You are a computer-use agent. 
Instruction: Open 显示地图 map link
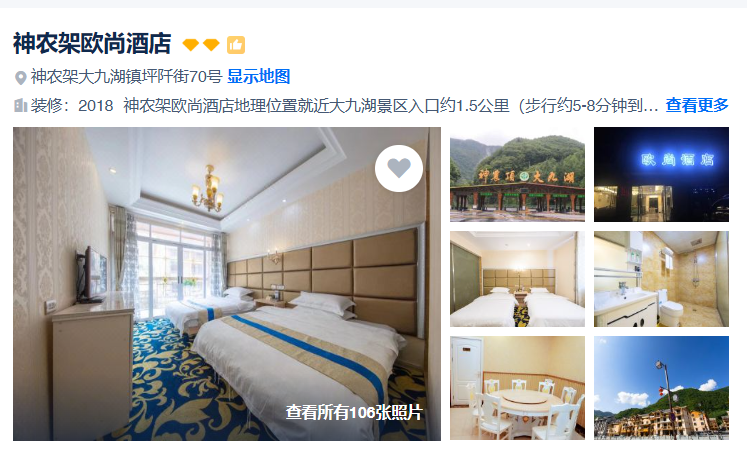(259, 76)
